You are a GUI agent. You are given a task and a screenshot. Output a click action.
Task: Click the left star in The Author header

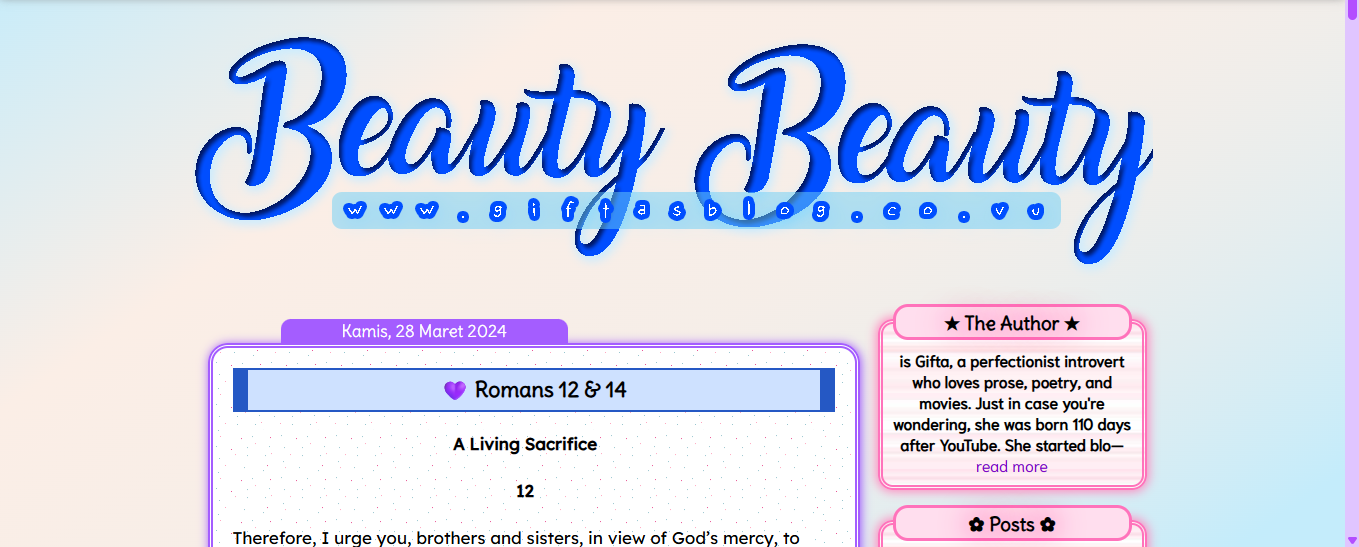point(952,324)
